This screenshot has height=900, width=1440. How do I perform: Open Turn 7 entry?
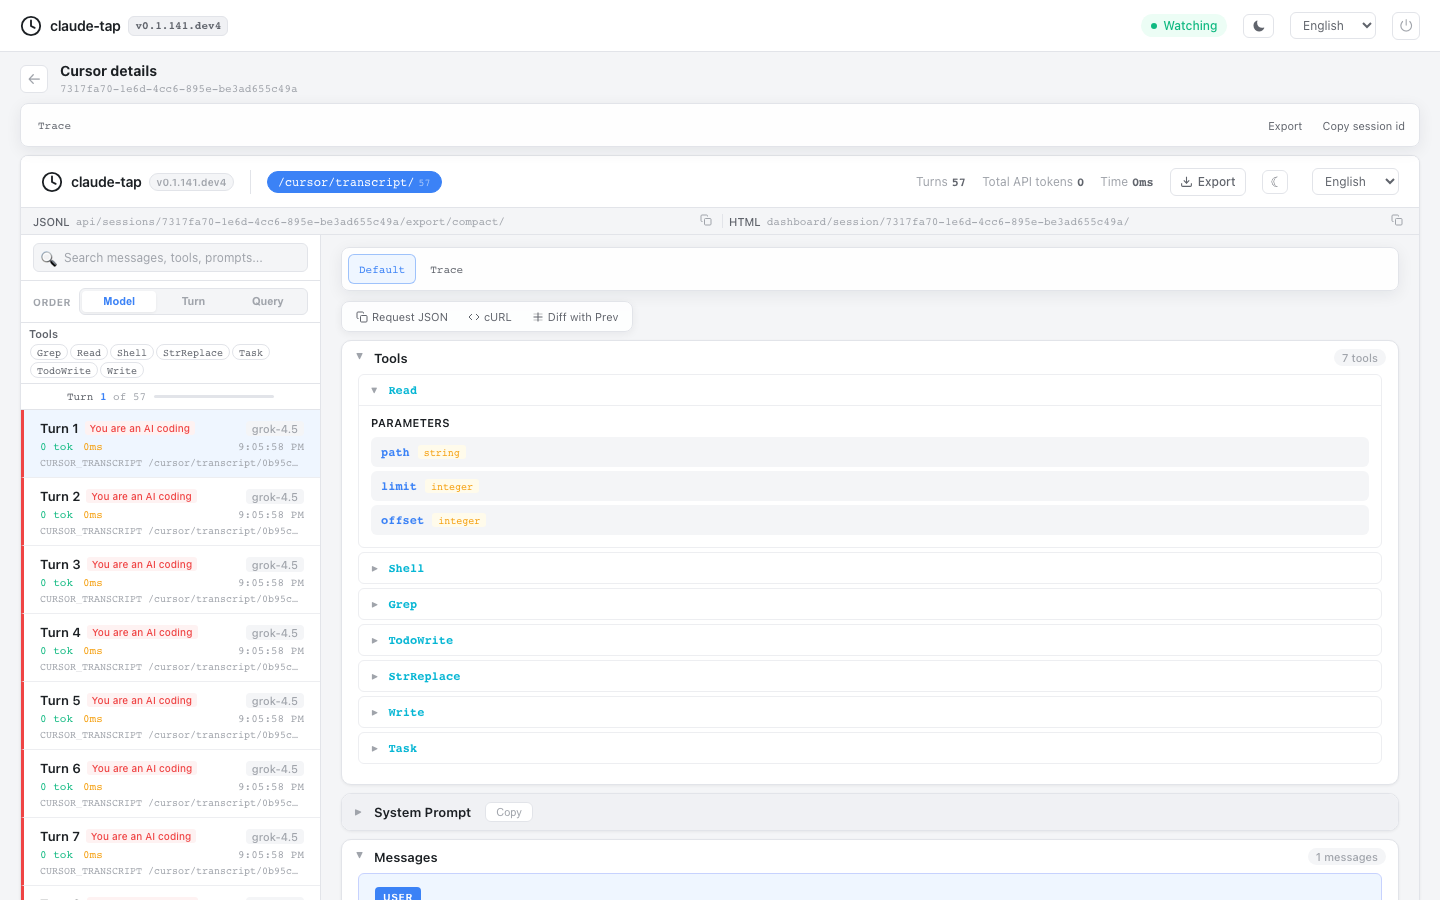tap(170, 852)
